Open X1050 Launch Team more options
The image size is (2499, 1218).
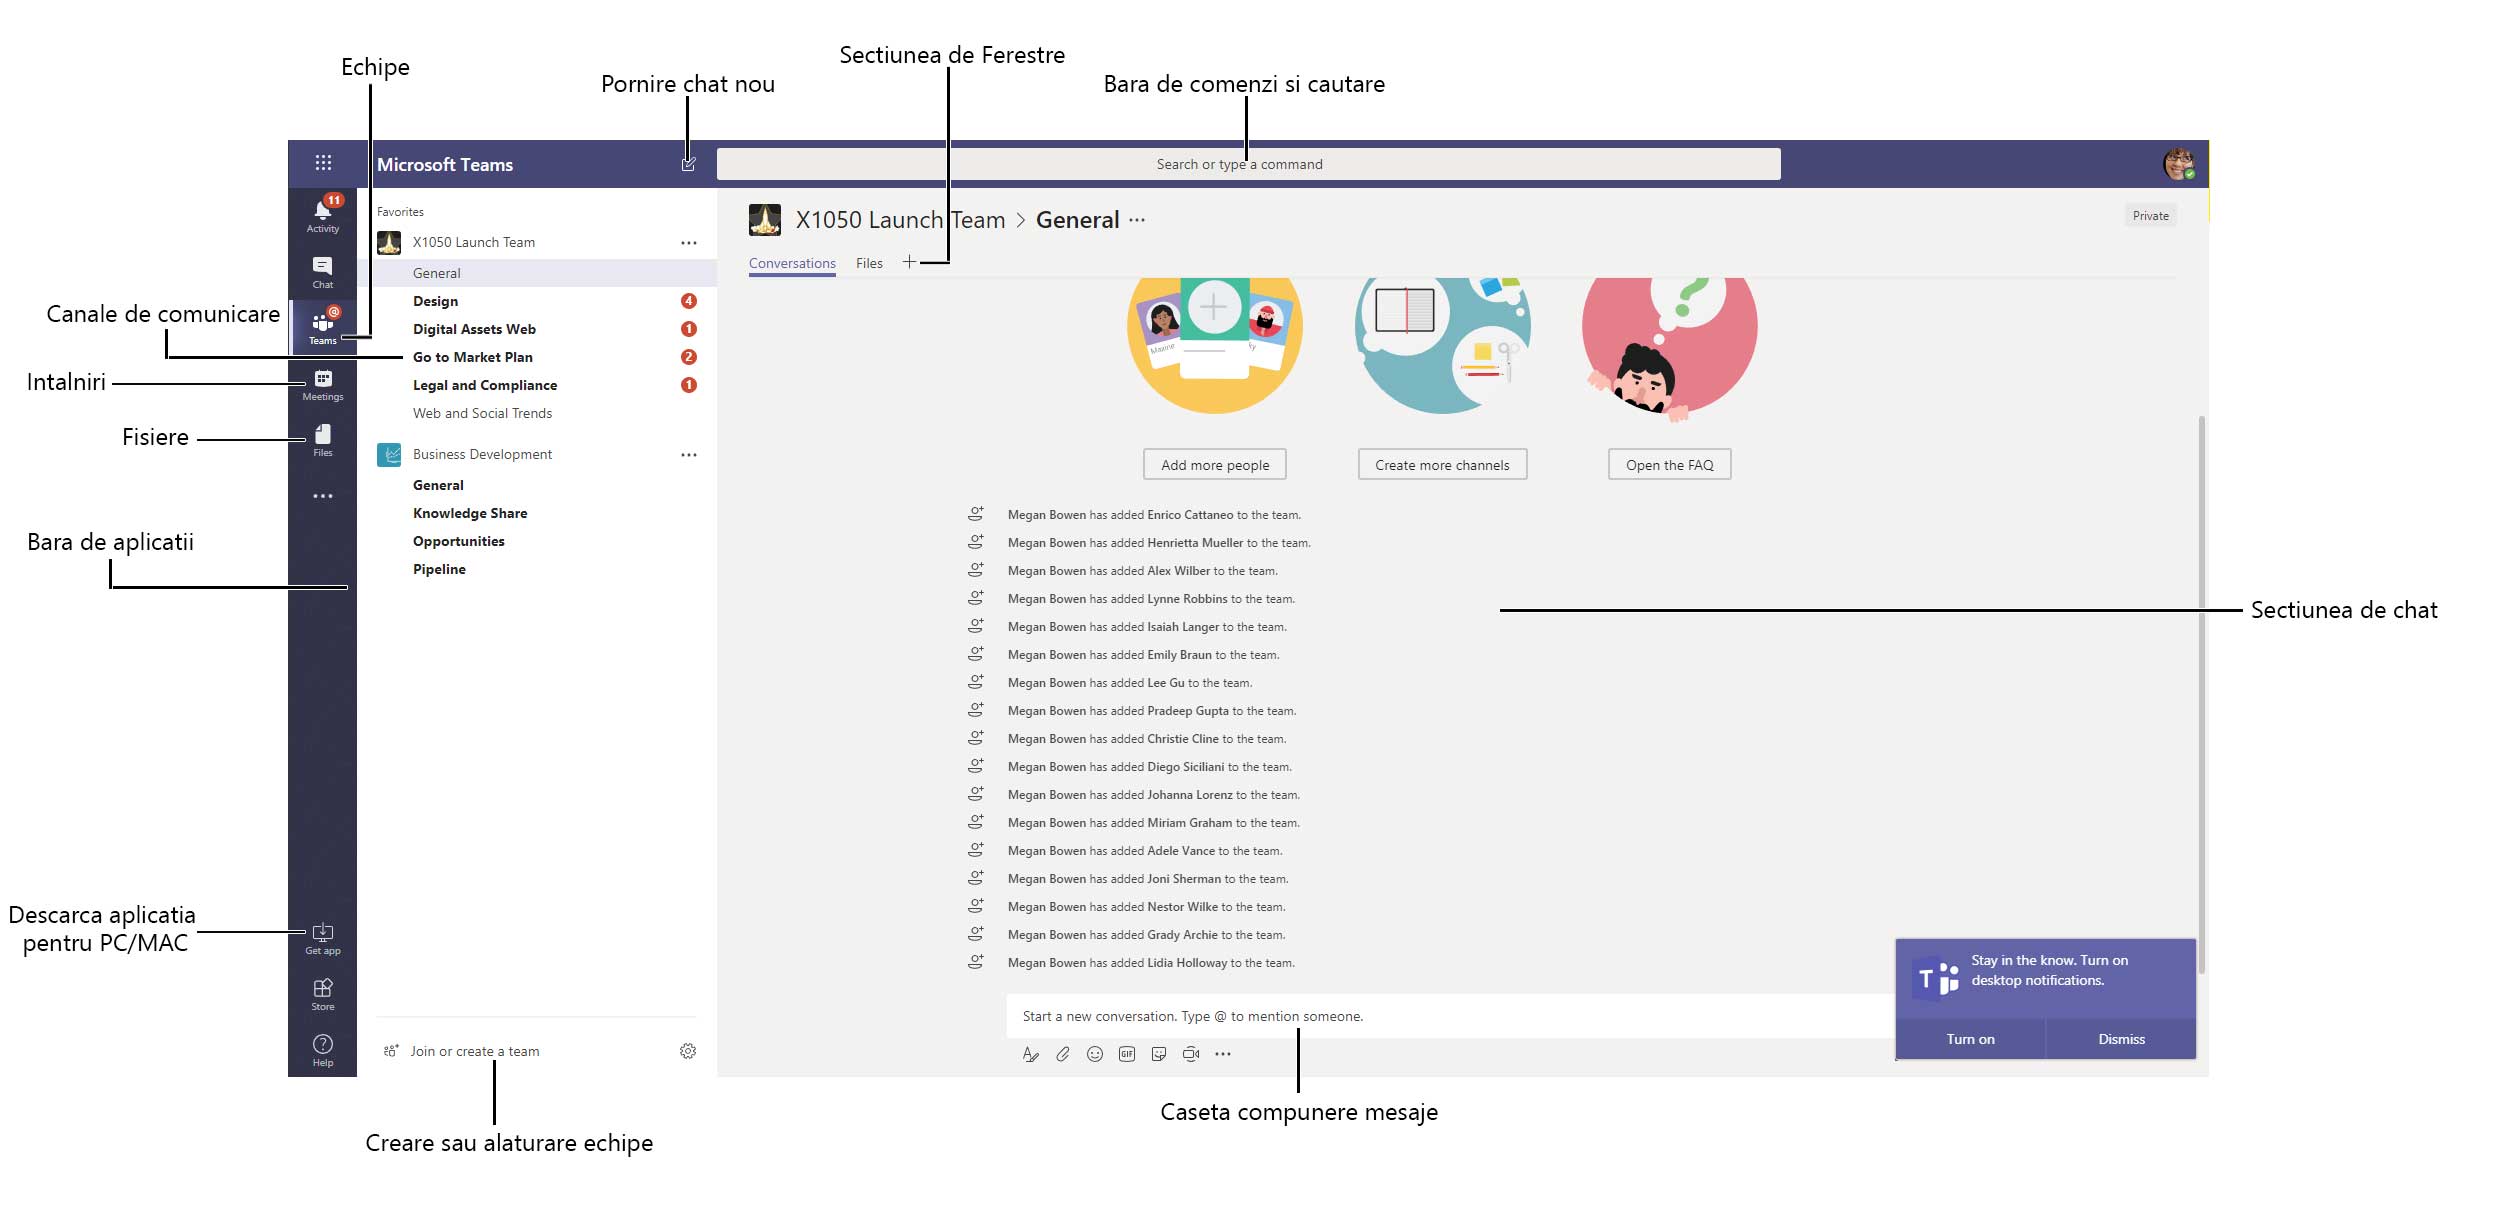[689, 243]
